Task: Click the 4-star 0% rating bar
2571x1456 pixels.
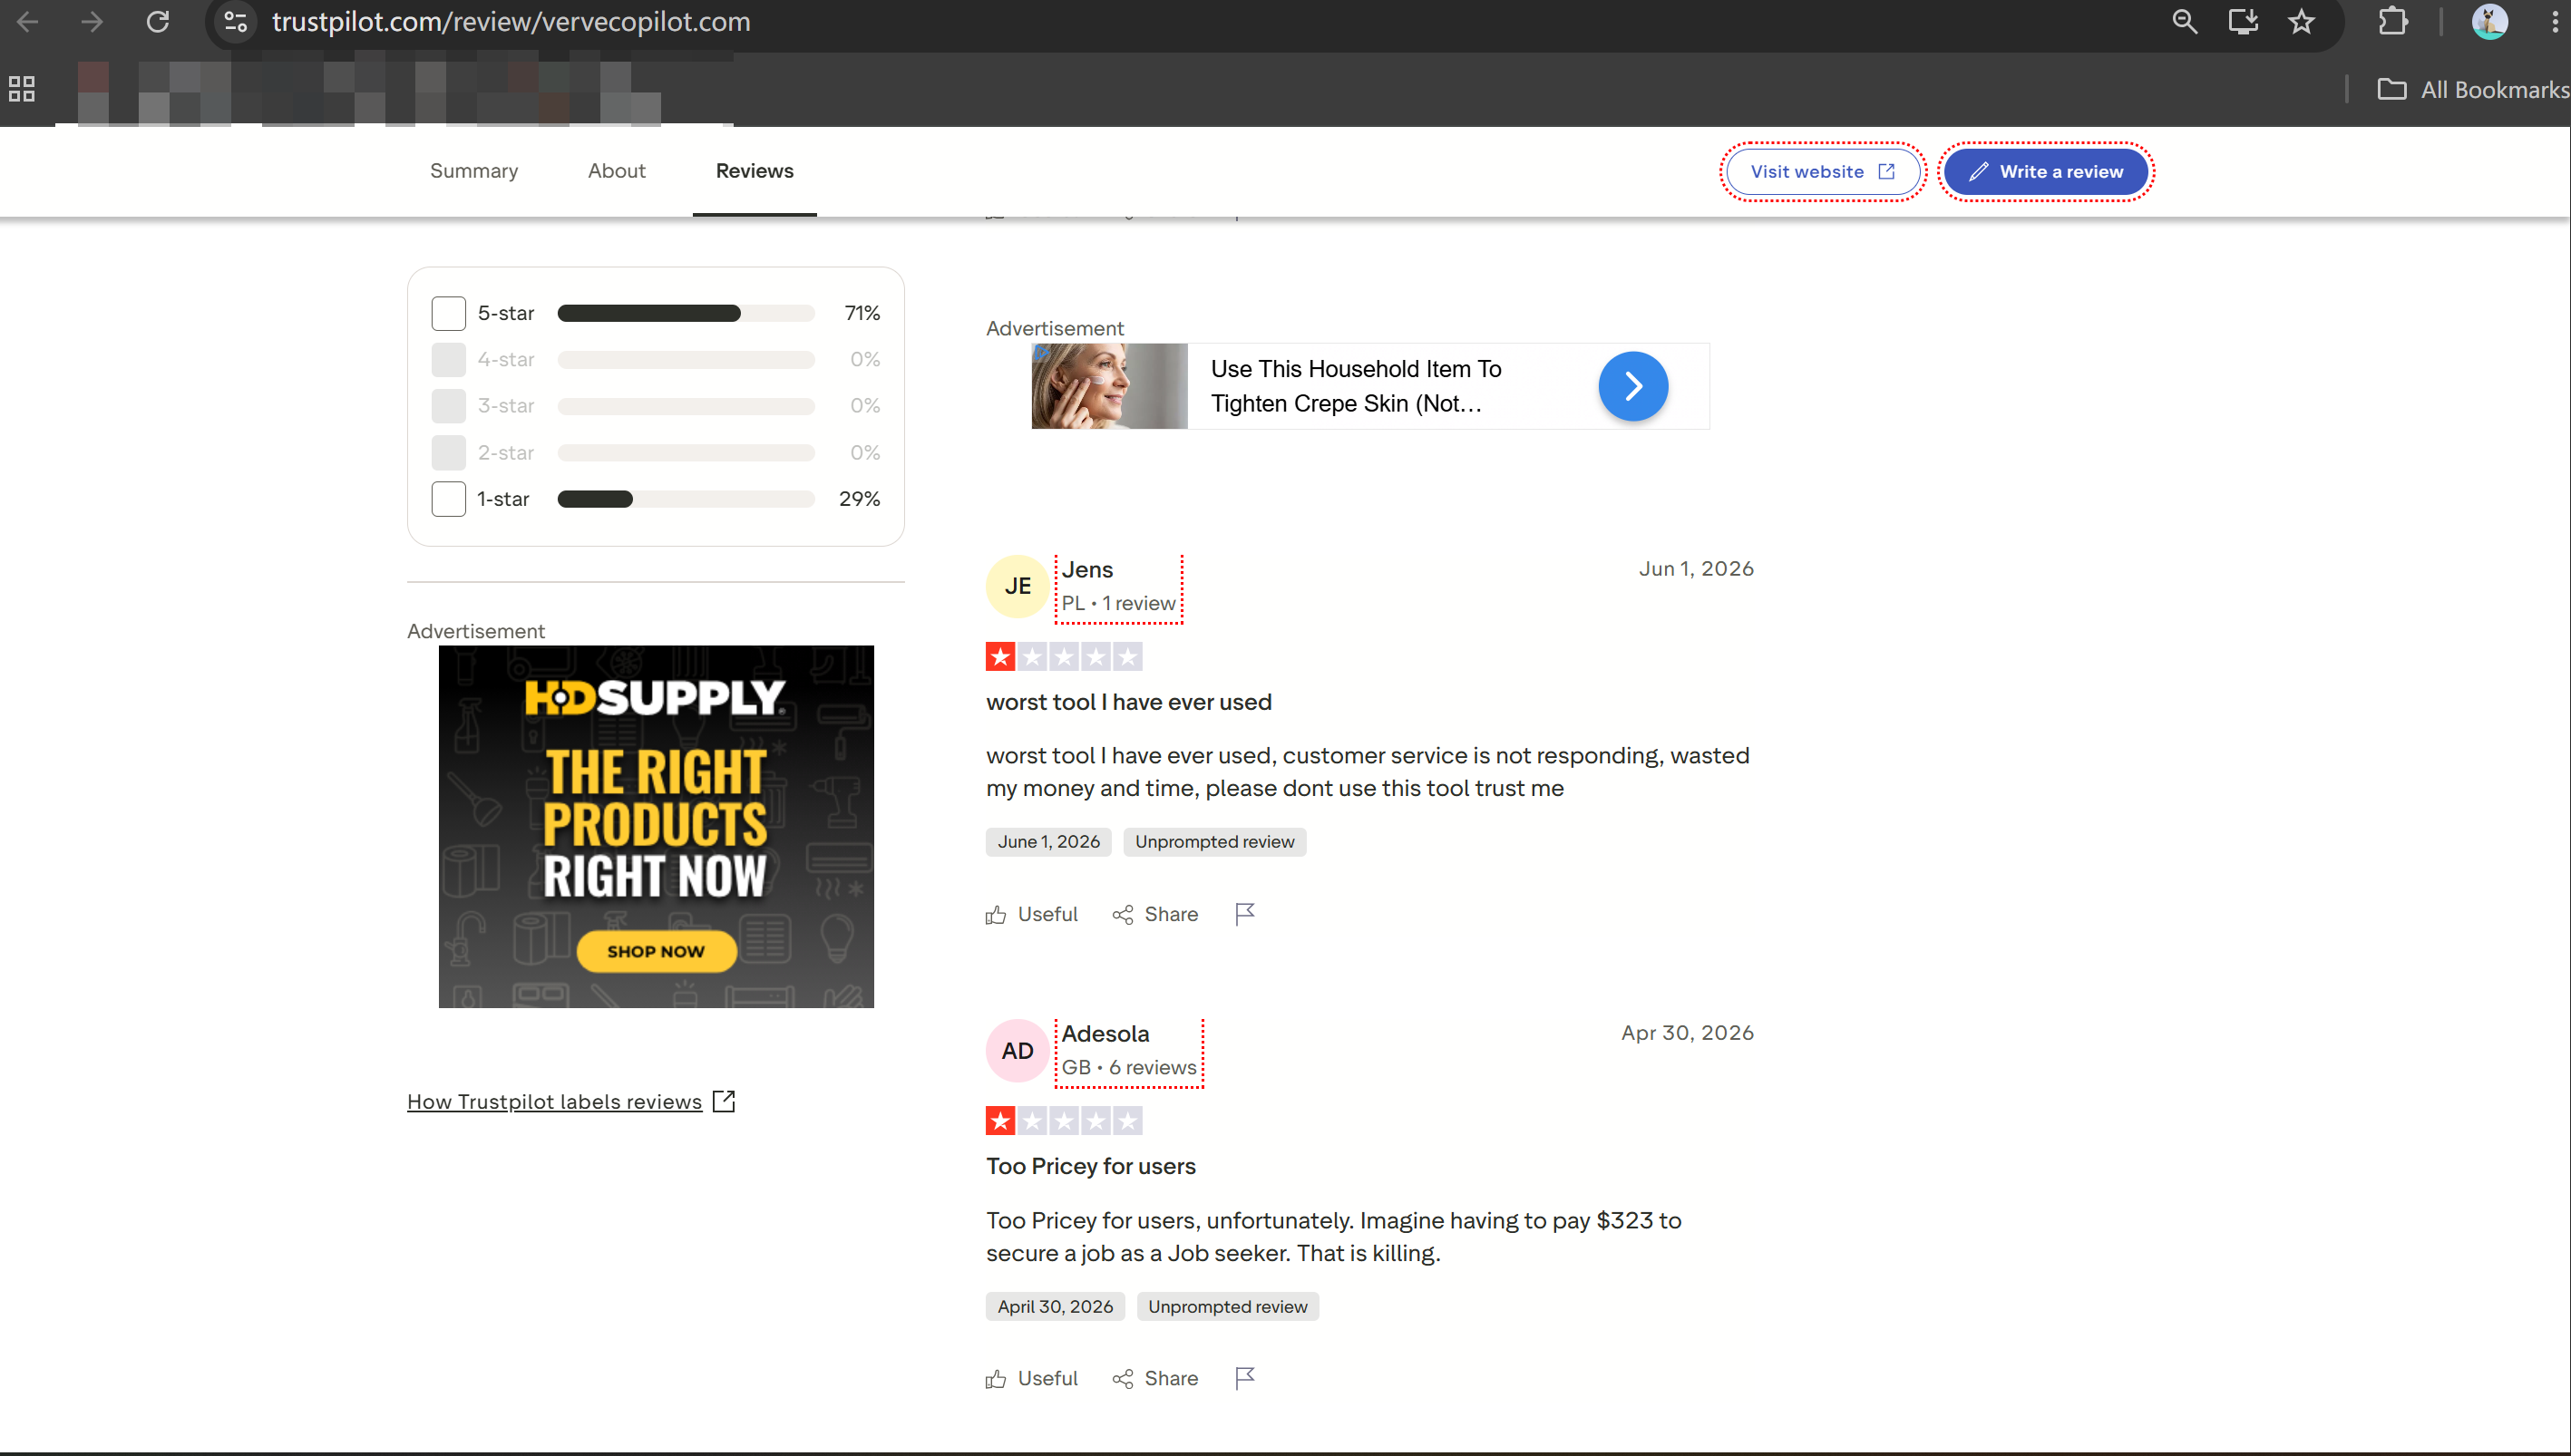Action: pyautogui.click(x=686, y=359)
